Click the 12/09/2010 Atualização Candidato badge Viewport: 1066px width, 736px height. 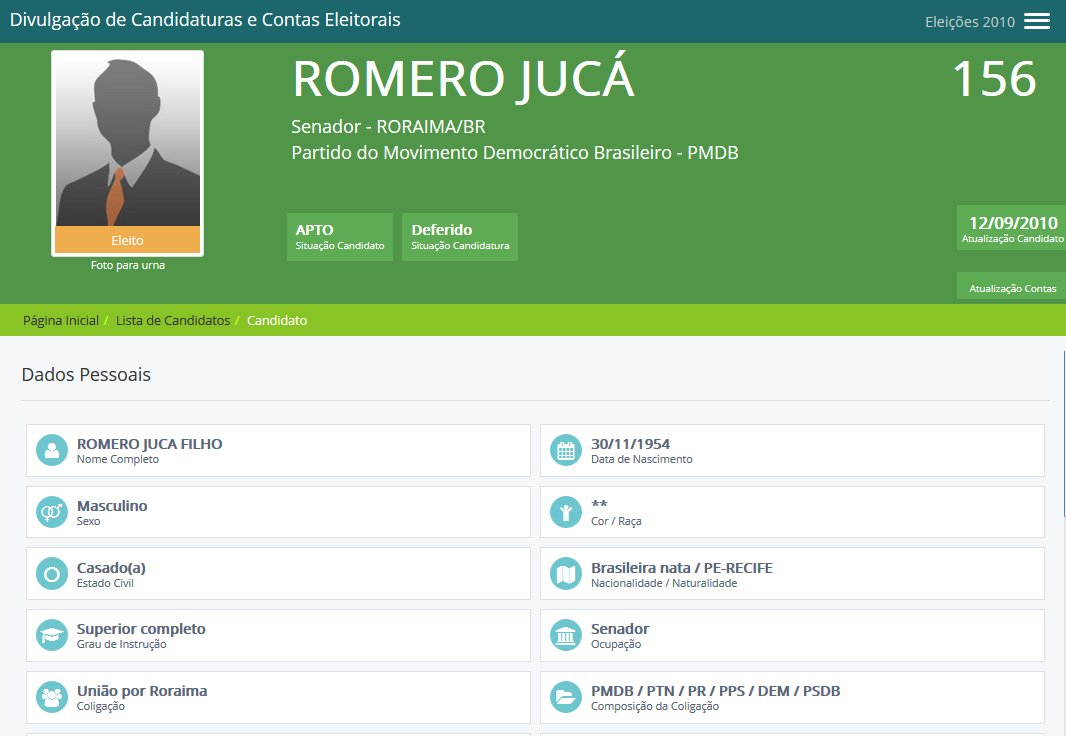[1012, 228]
